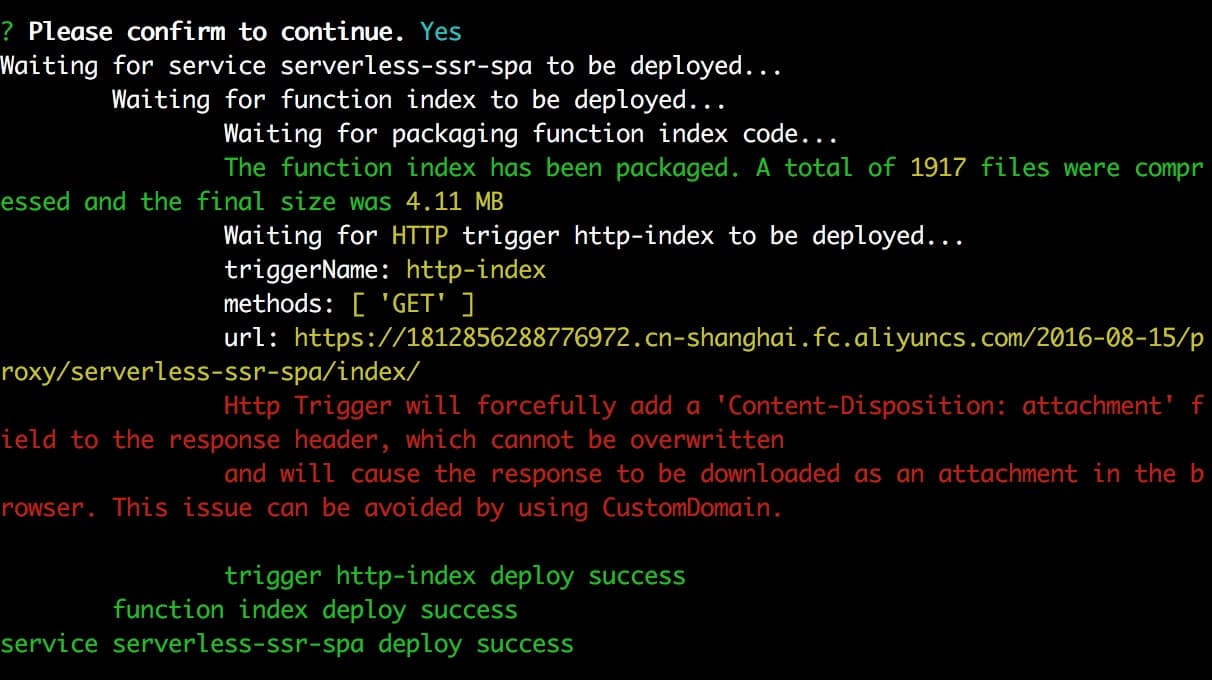Click the '4.11 MB' final size text
This screenshot has width=1212, height=680.
pyautogui.click(x=454, y=201)
